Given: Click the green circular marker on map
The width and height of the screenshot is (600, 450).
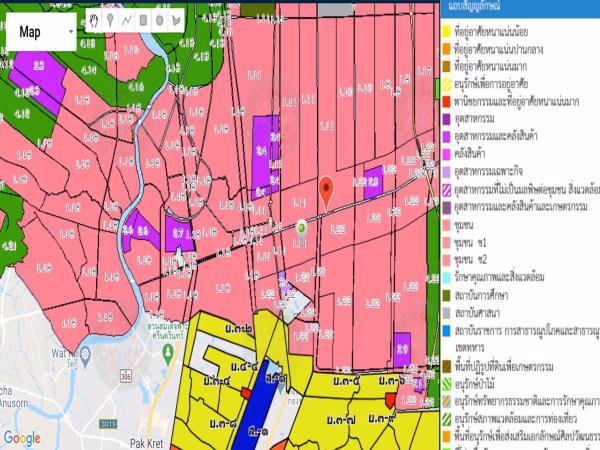Looking at the screenshot, I should [x=302, y=228].
